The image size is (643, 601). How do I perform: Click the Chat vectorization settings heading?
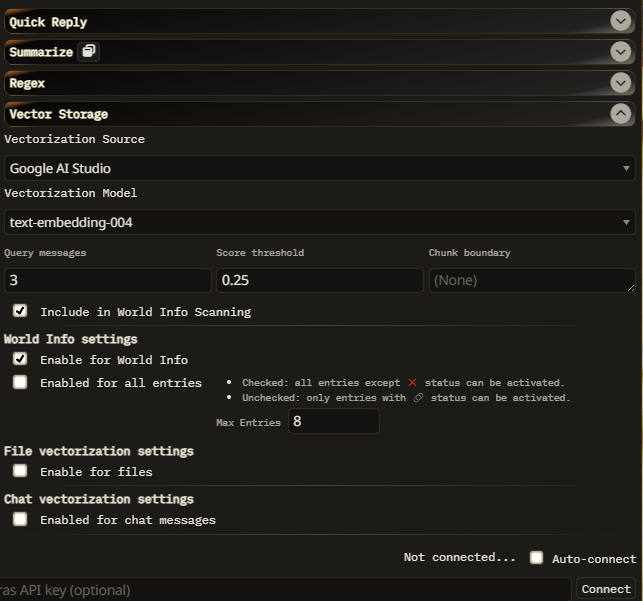pyautogui.click(x=98, y=499)
